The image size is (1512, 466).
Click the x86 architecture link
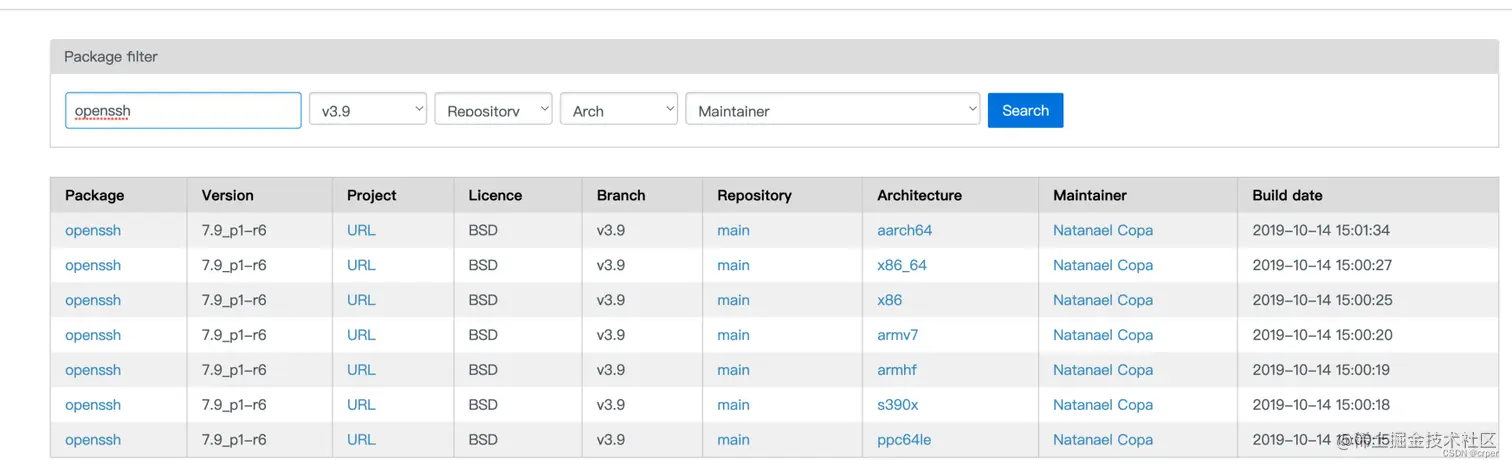point(889,300)
